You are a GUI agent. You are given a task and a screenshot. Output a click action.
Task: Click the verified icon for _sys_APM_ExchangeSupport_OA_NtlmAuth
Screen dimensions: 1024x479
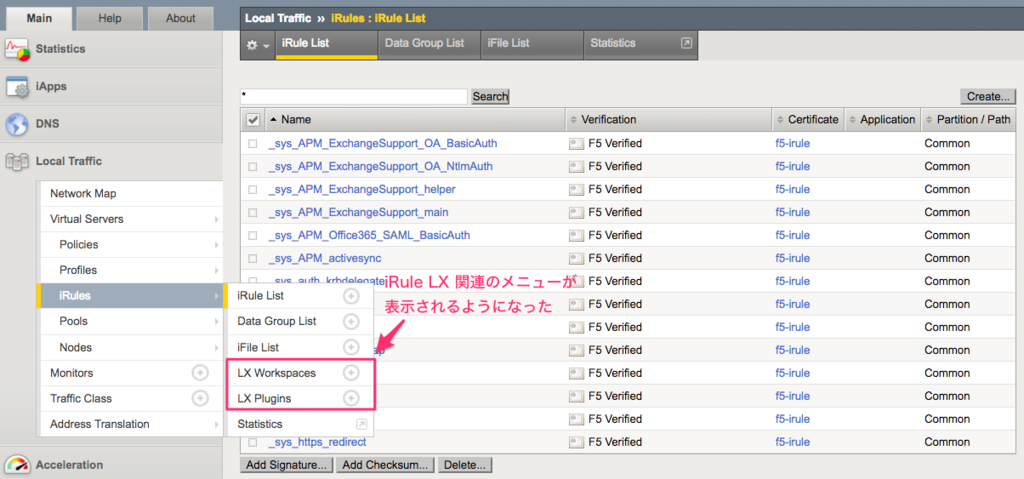577,167
